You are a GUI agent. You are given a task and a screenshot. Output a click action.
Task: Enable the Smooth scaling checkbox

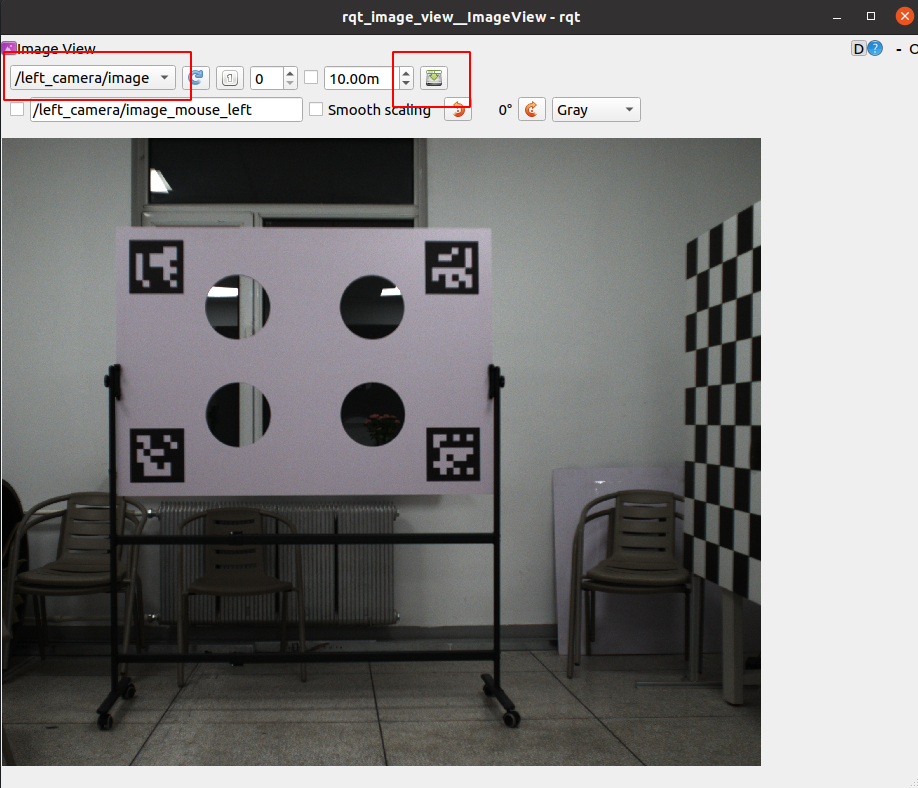[317, 110]
